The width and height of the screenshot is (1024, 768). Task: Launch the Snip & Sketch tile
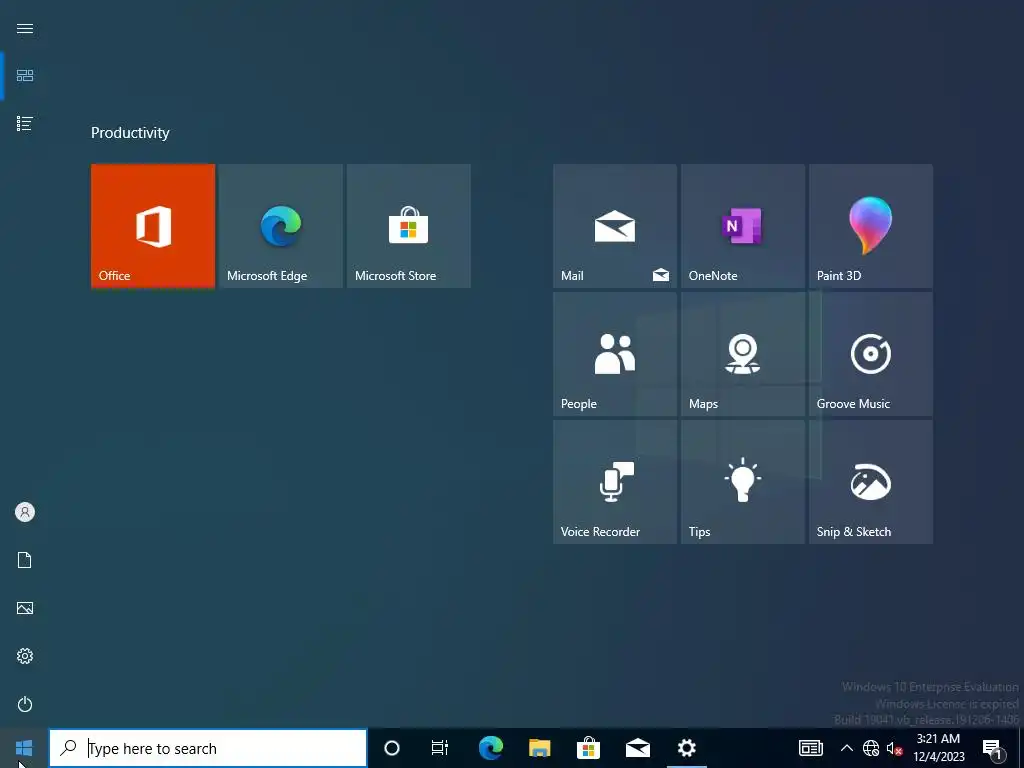coord(871,482)
